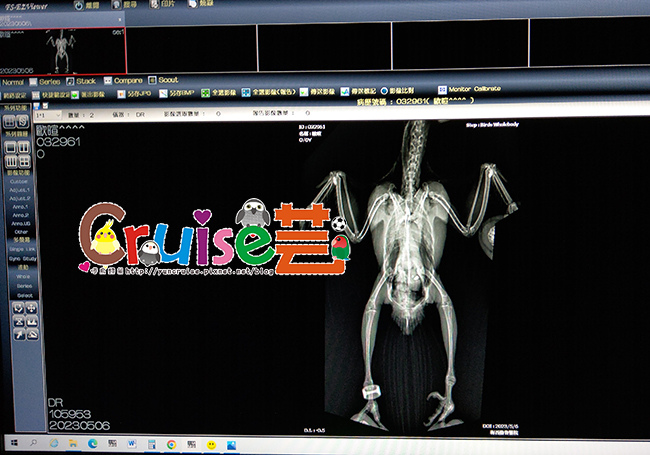Image resolution: width=650 pixels, height=455 pixels.
Task: Select Adjust.2 in the left panel
Action: (x=19, y=198)
